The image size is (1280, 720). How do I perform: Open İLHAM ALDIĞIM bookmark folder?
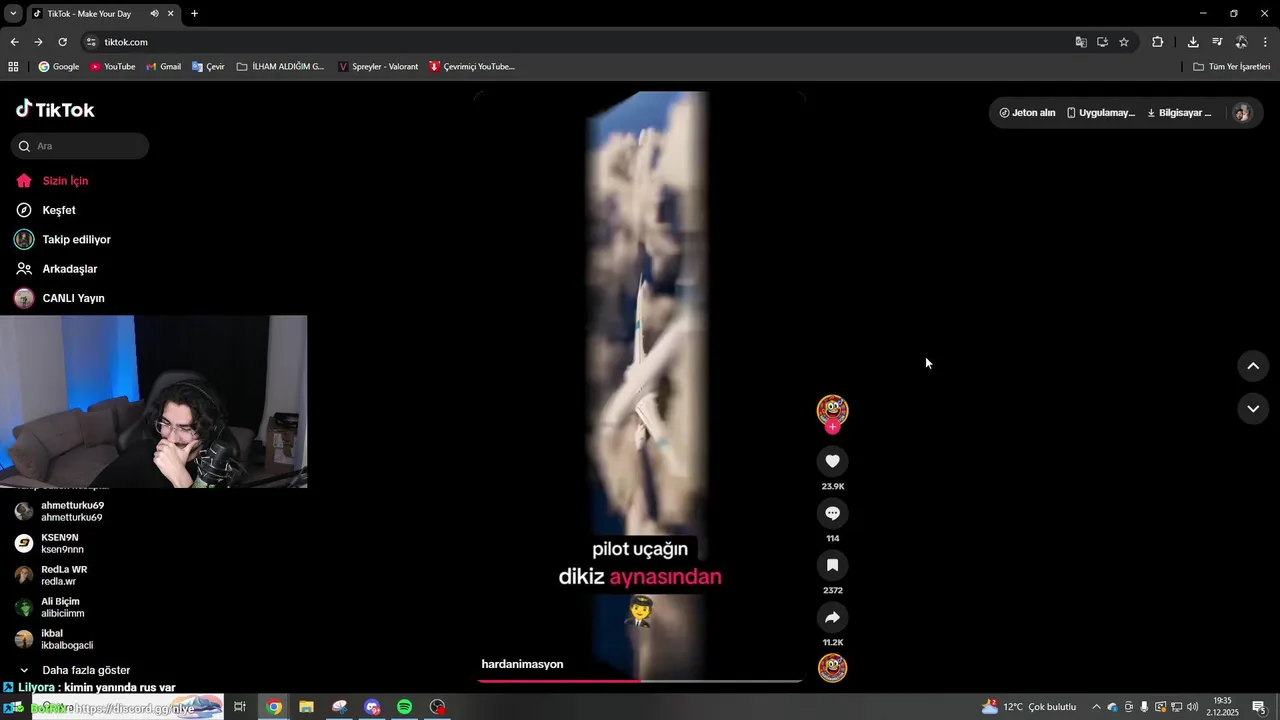[x=281, y=67]
